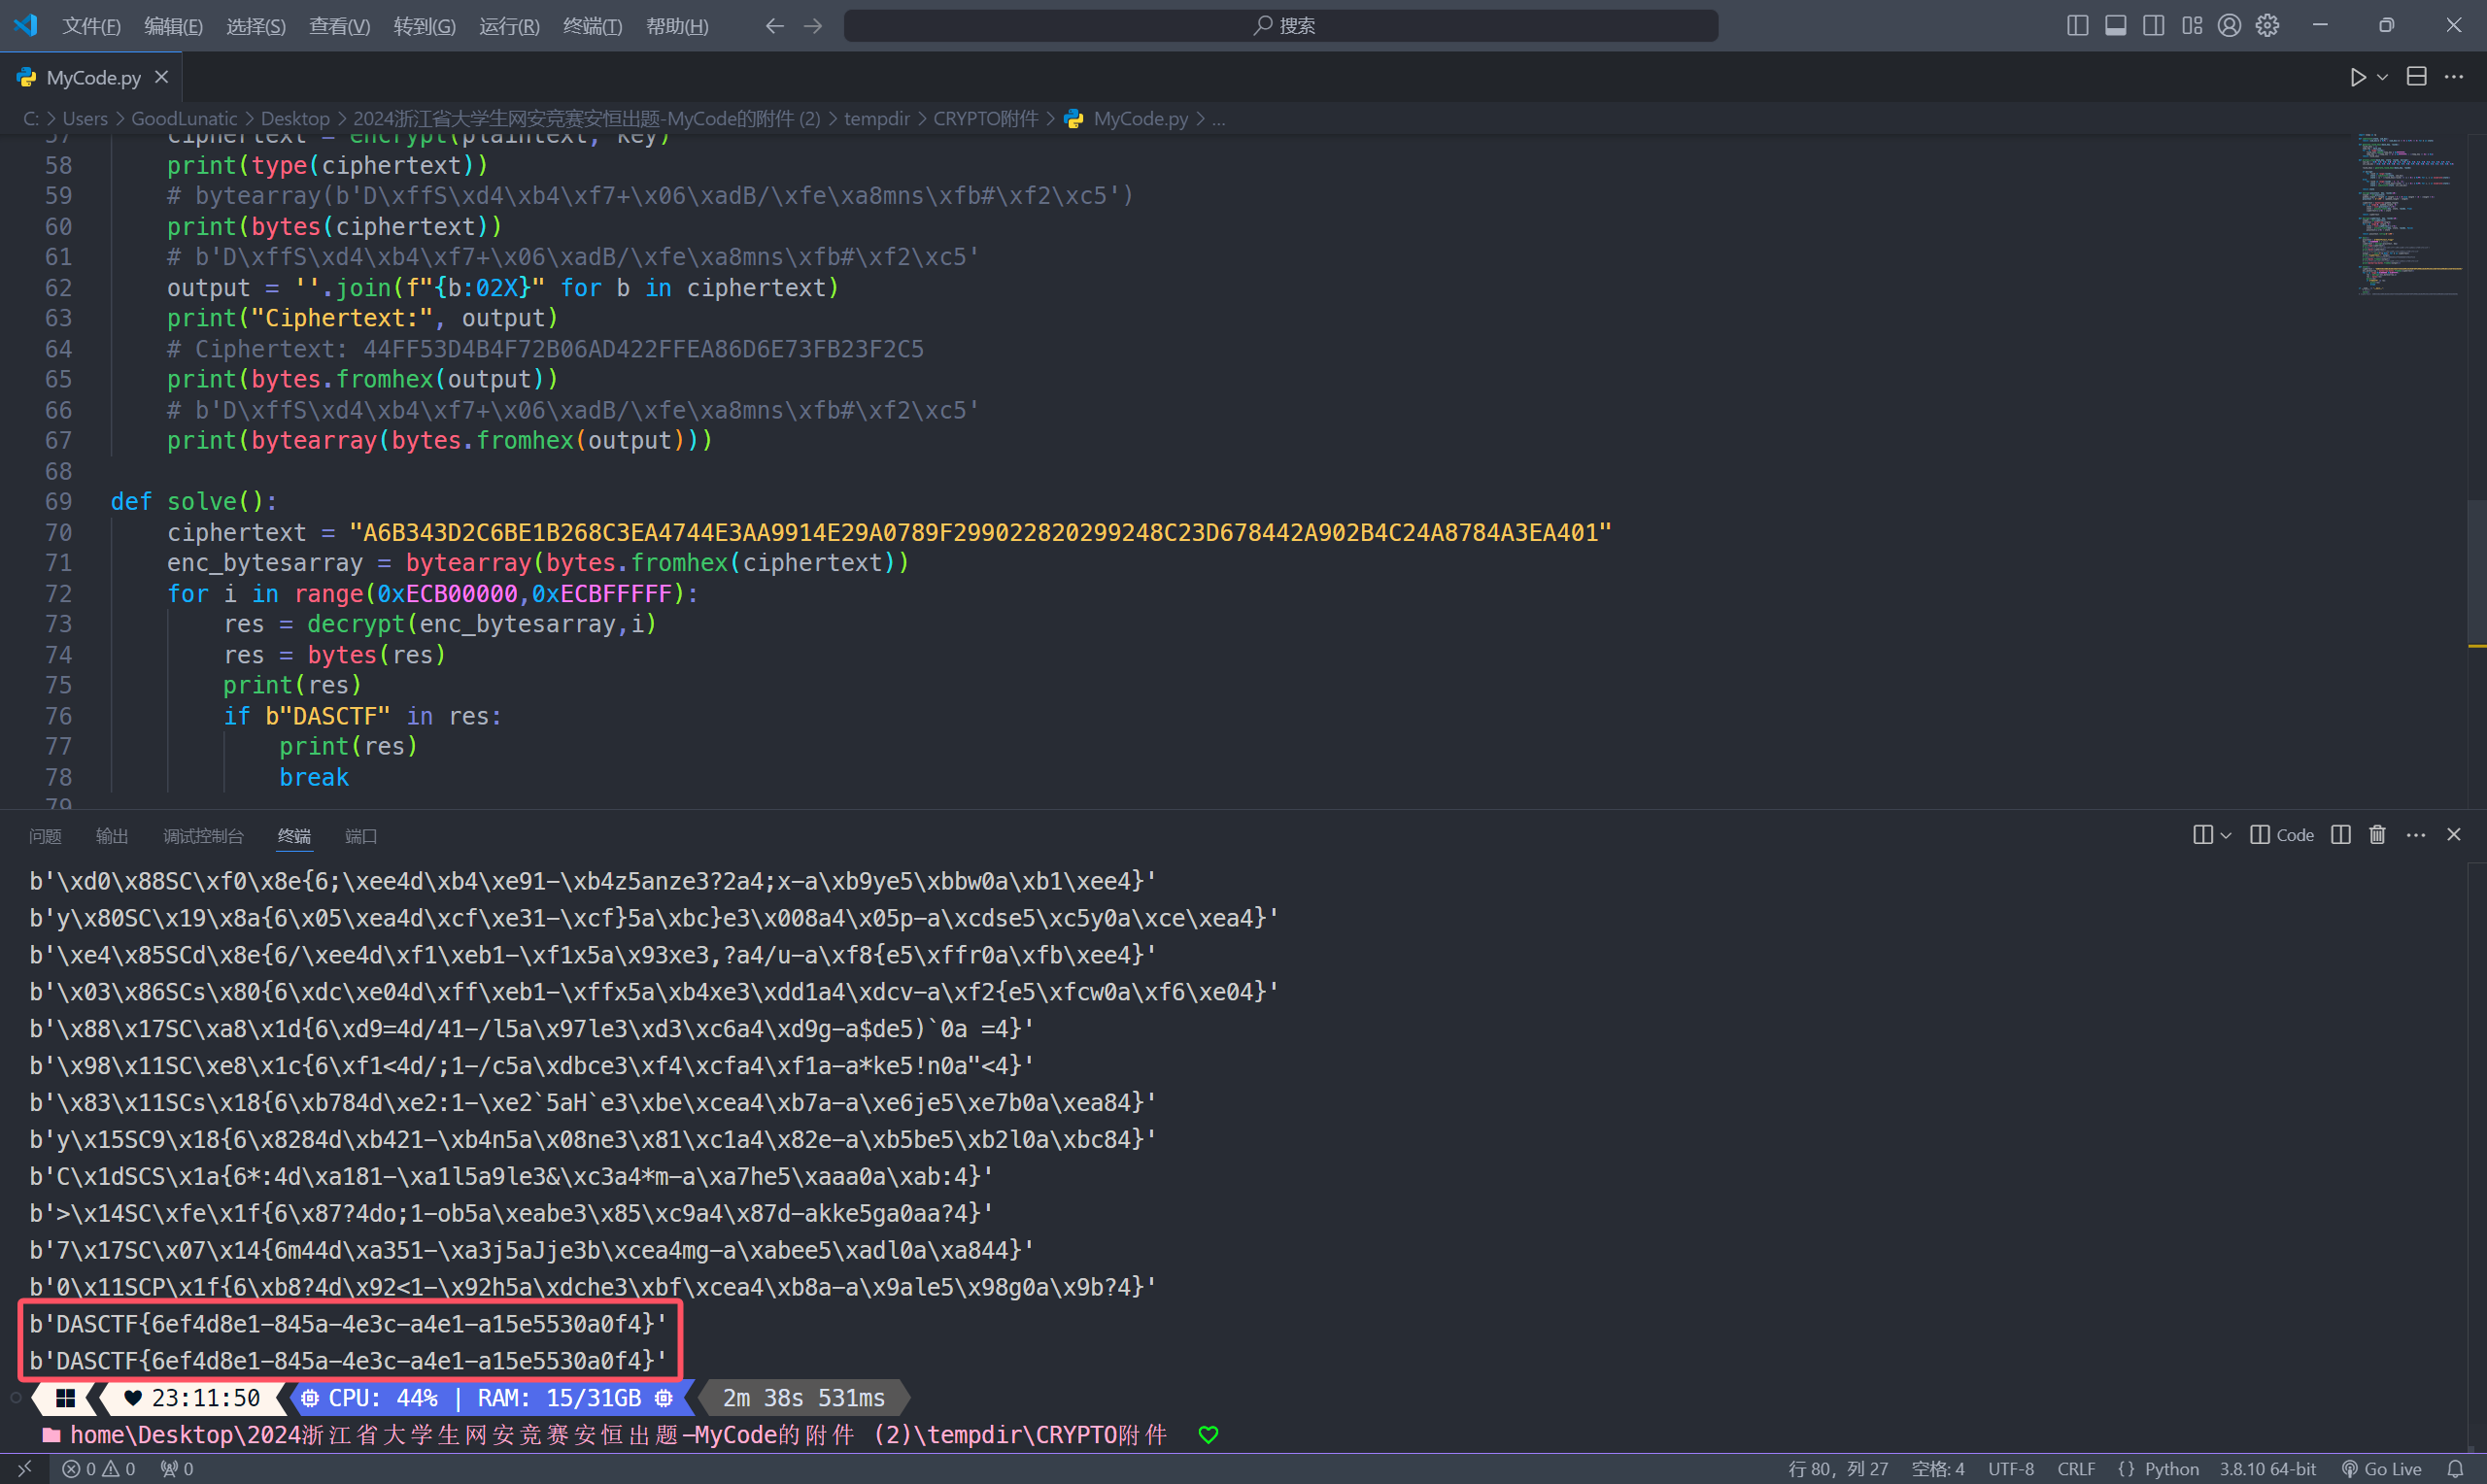Go back with the left arrow
Screen dimensions: 2487x1484
click(x=774, y=26)
